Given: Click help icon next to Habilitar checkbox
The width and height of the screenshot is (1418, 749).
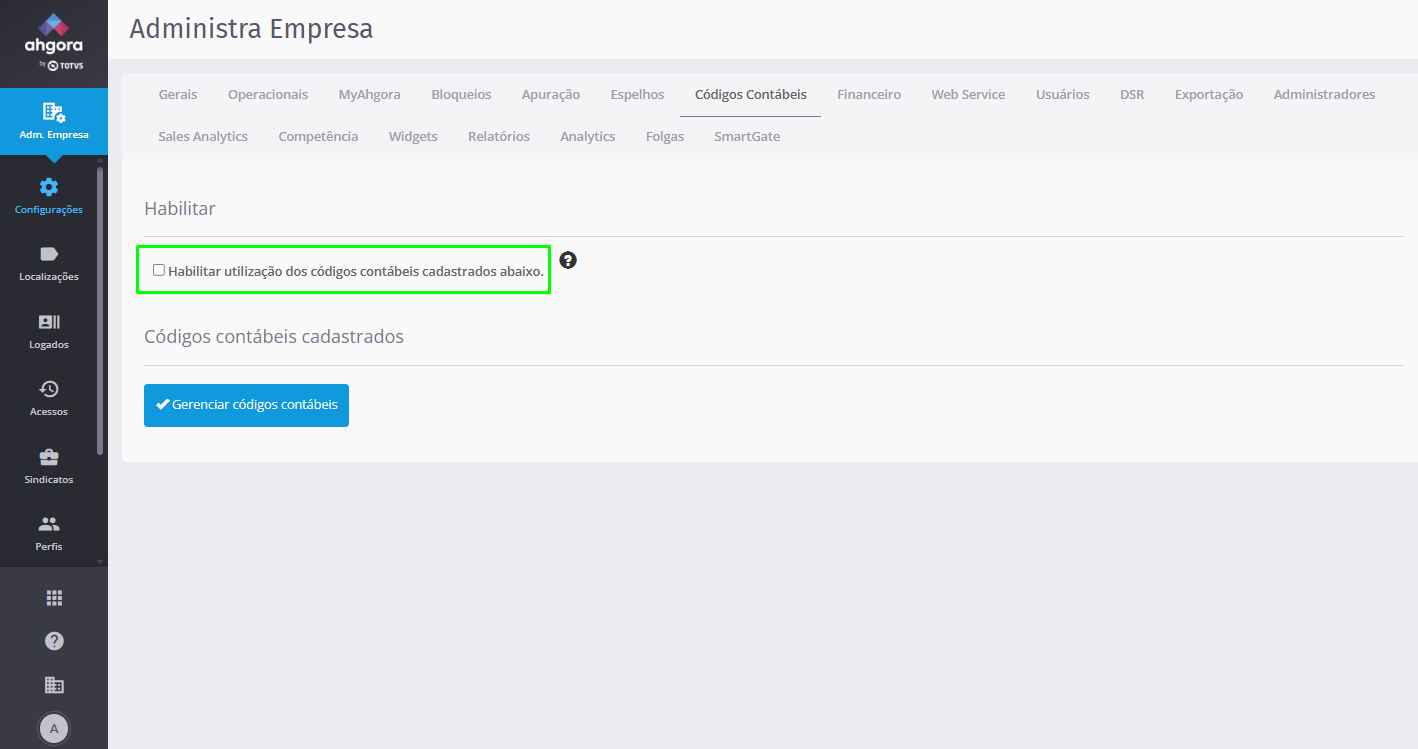Looking at the screenshot, I should point(568,260).
